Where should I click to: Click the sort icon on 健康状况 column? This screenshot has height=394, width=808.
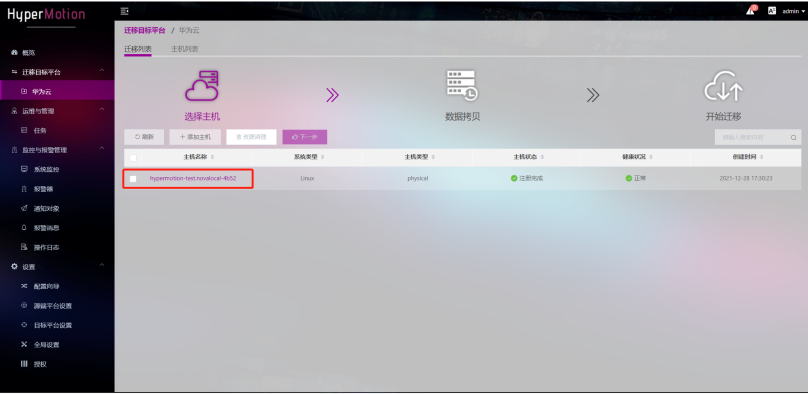click(651, 157)
